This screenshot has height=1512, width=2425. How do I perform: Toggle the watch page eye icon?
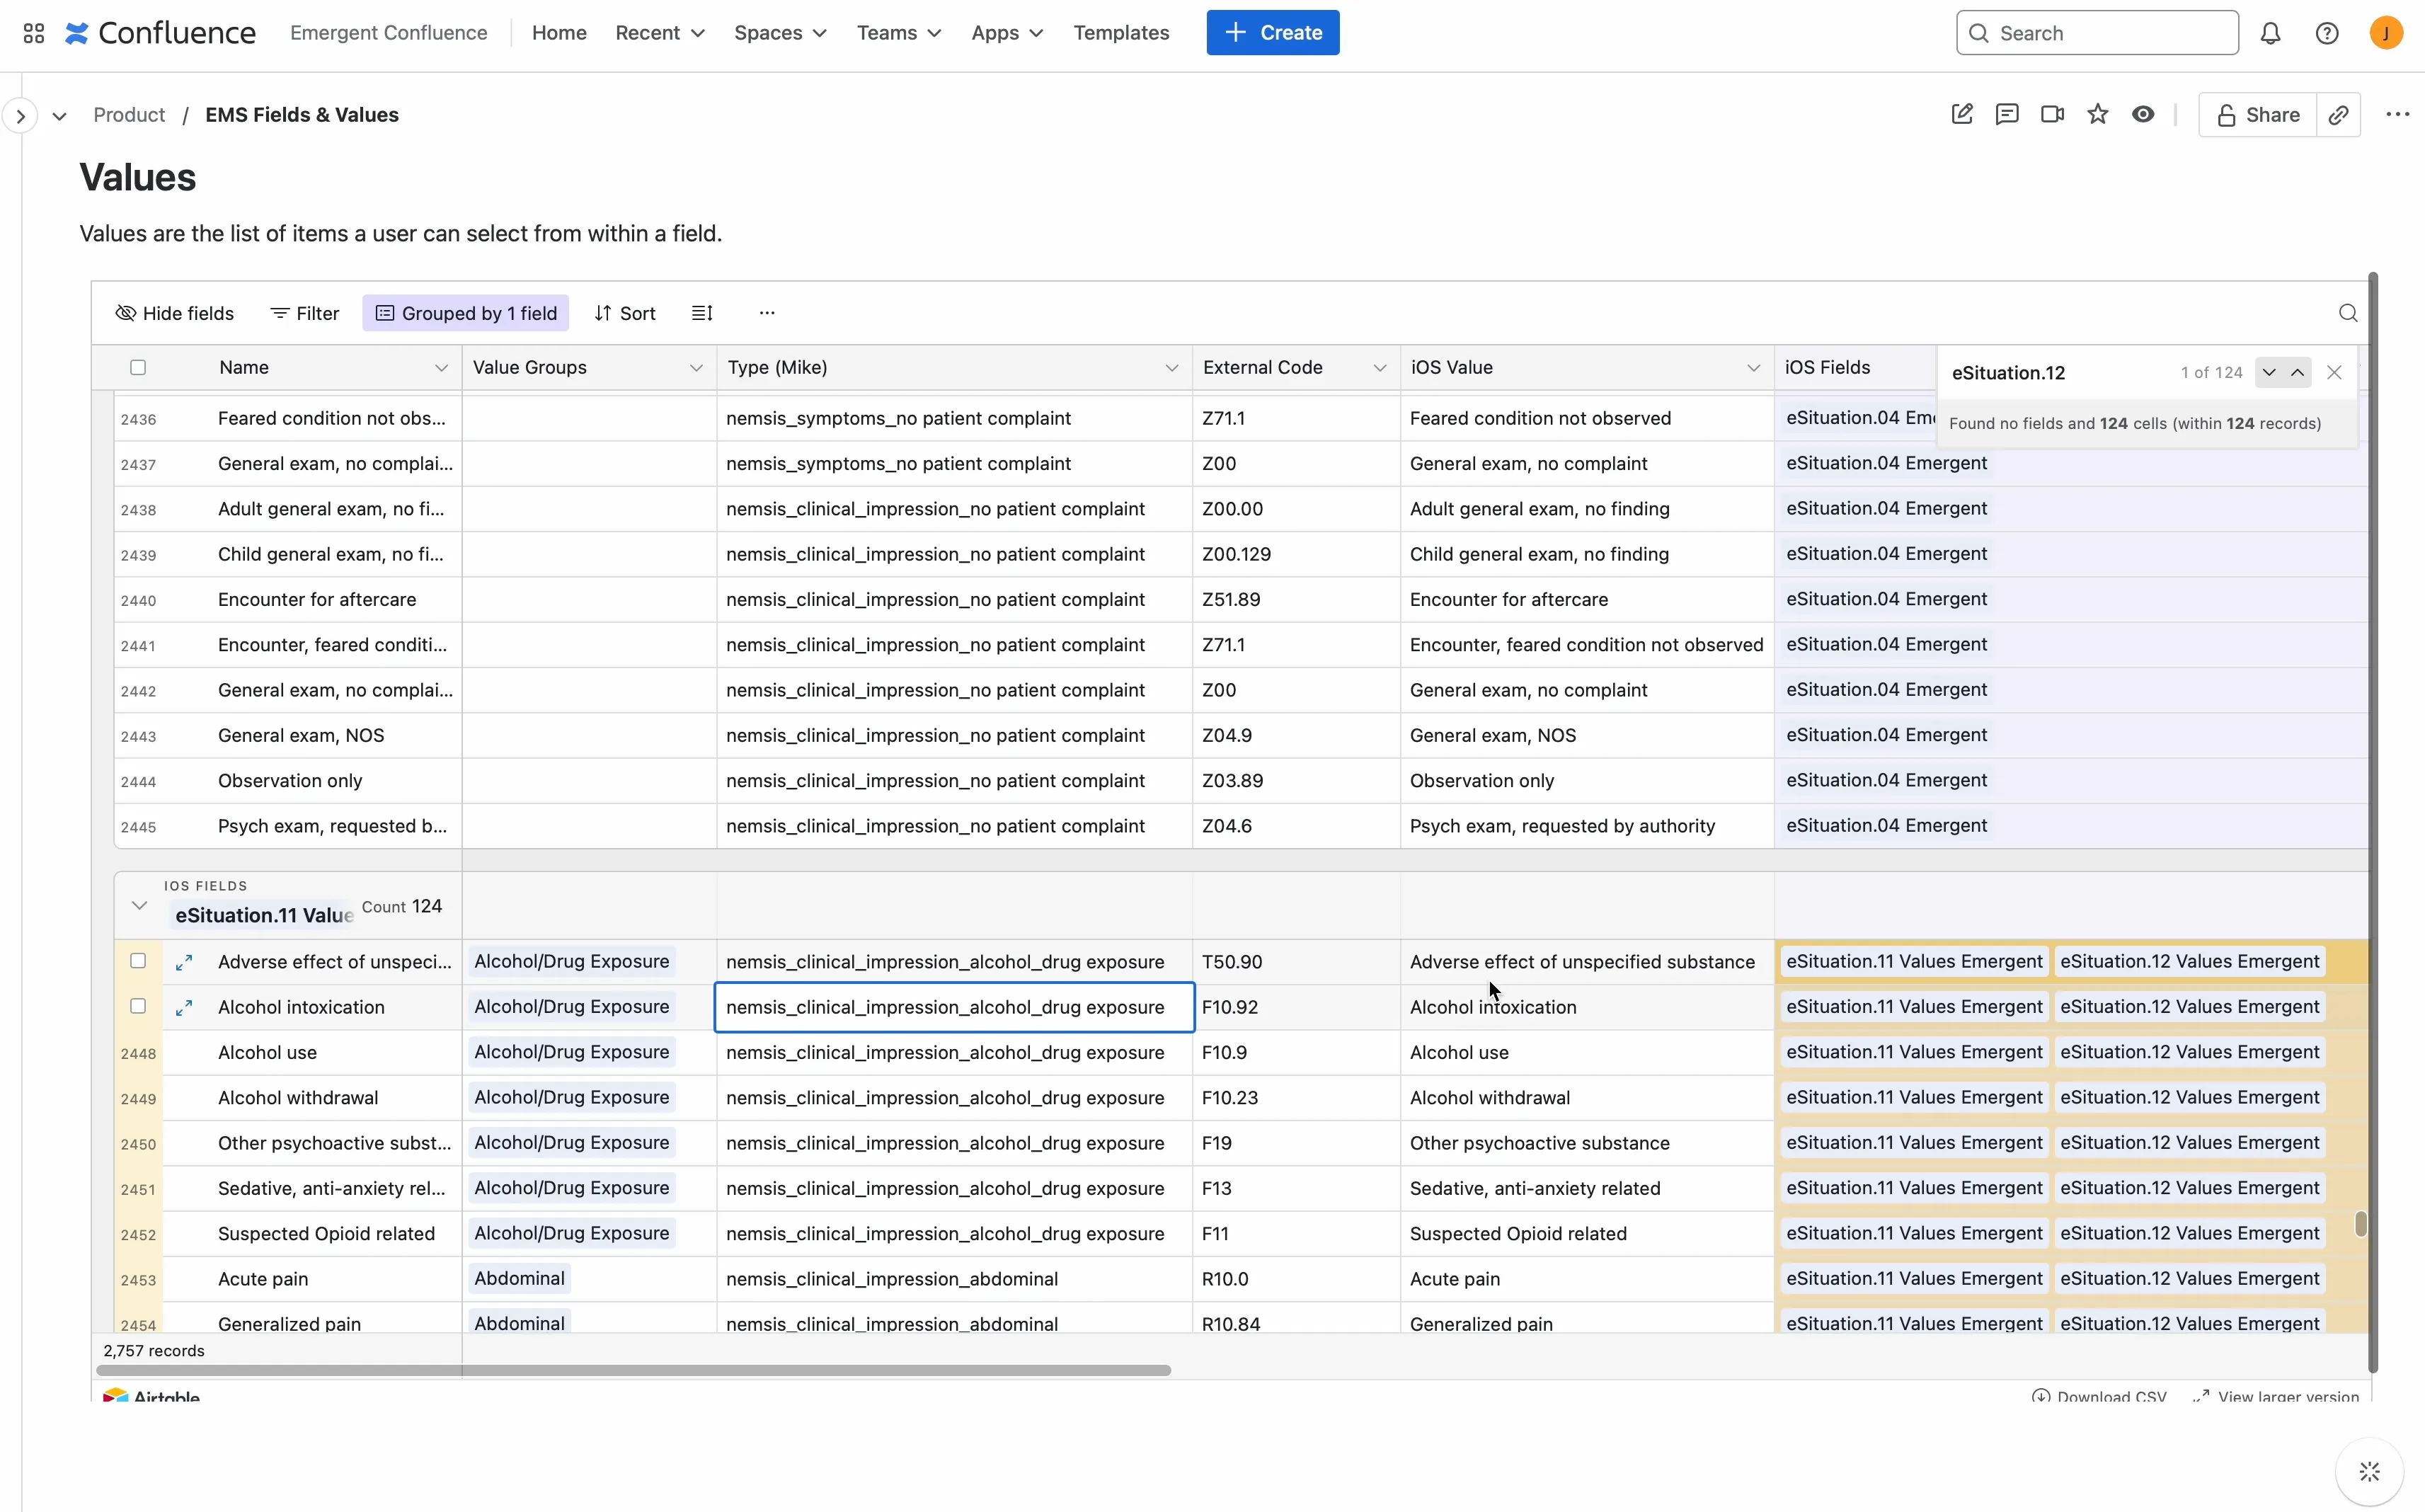(x=2142, y=114)
